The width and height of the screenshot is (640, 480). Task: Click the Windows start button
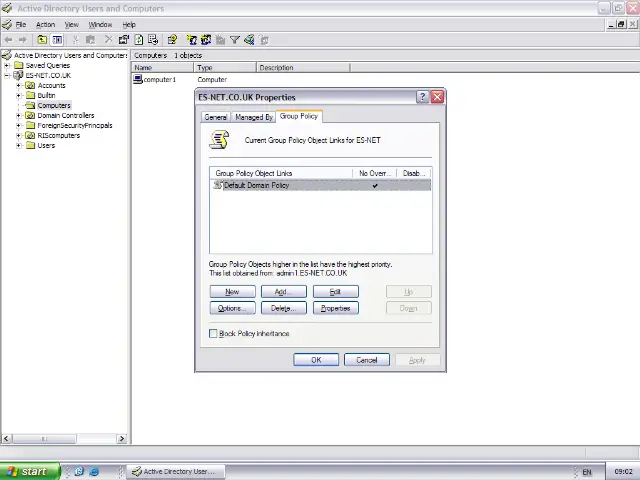pos(29,471)
